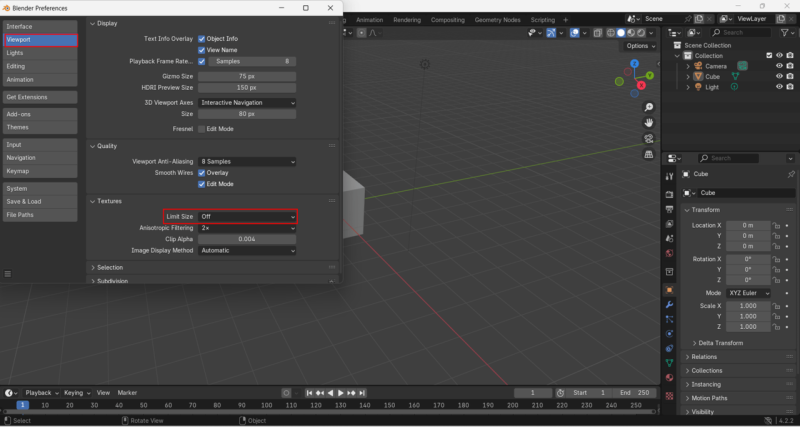
Task: Adjust the Clip Alpha slider
Action: pos(247,239)
